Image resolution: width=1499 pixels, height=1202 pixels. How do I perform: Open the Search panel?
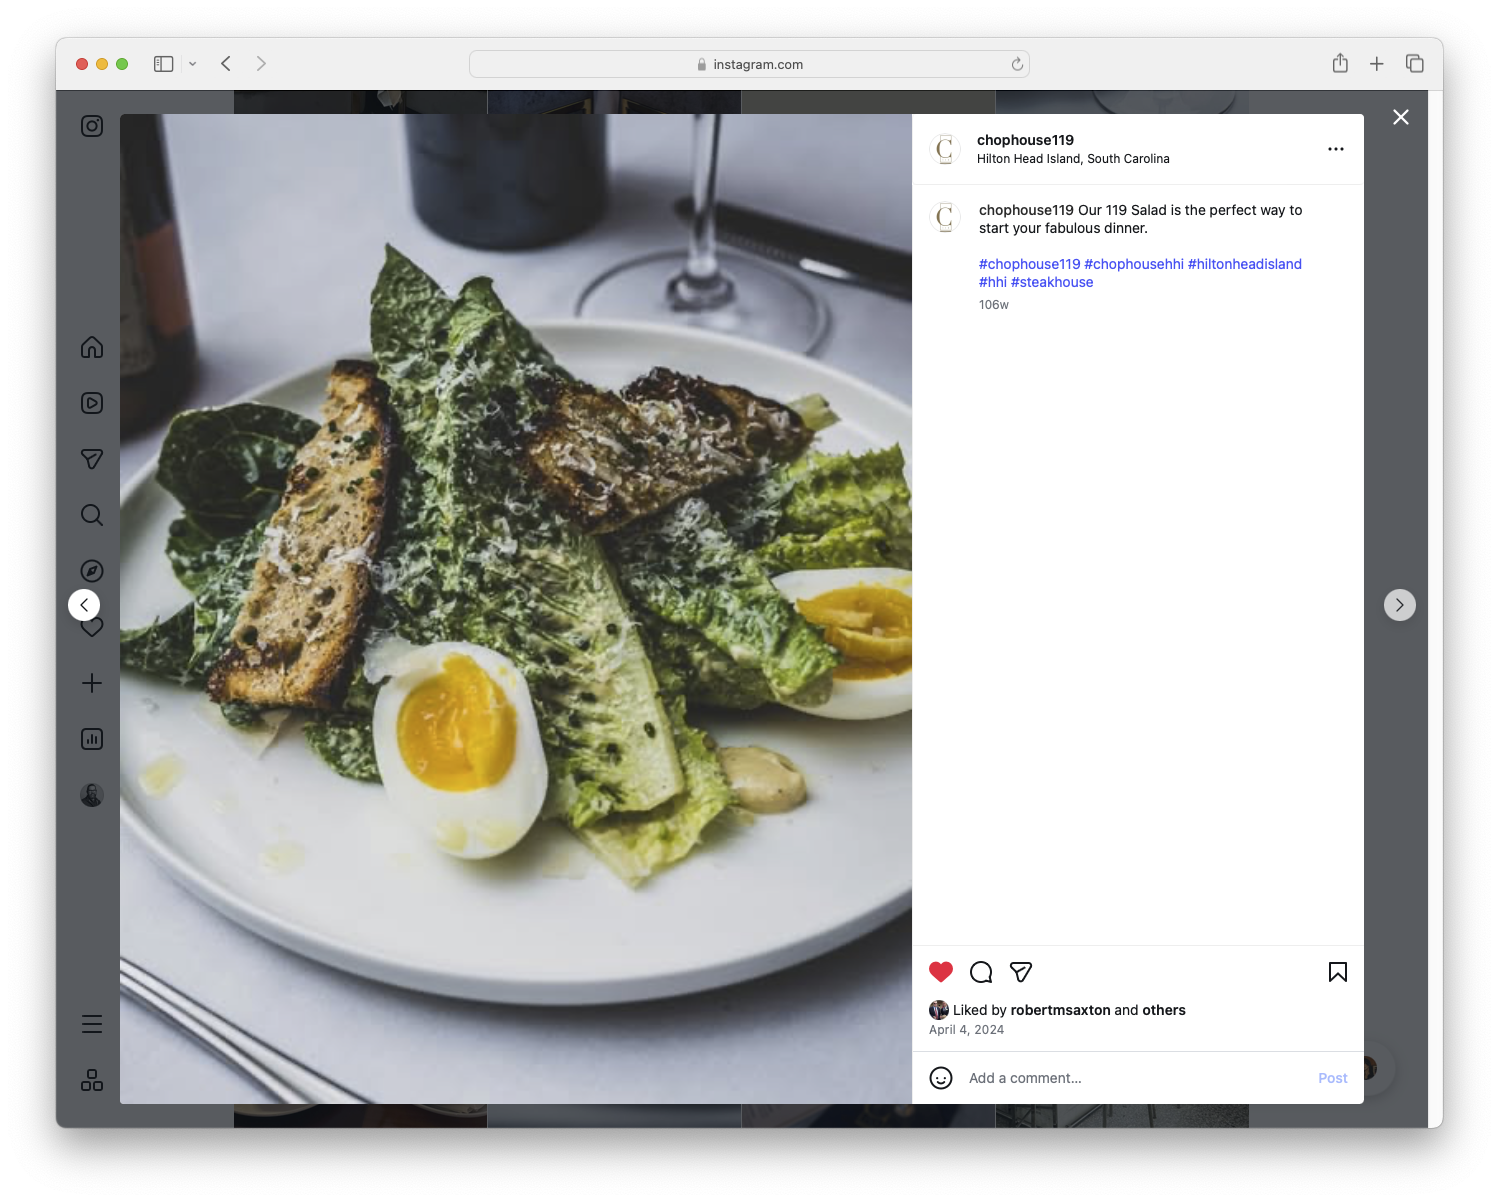91,515
